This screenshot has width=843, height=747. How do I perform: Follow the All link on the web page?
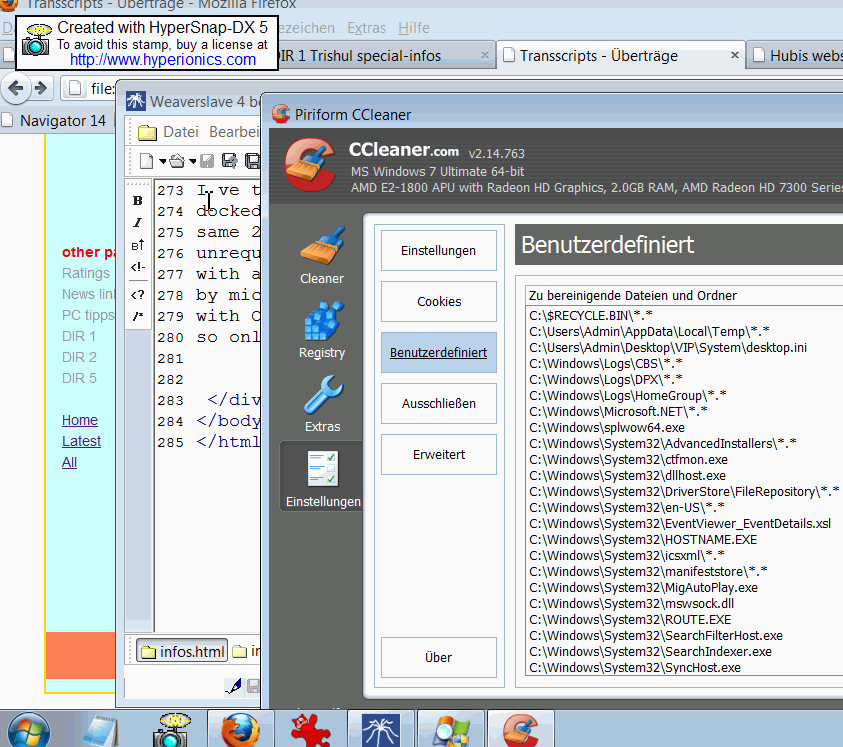coord(69,462)
